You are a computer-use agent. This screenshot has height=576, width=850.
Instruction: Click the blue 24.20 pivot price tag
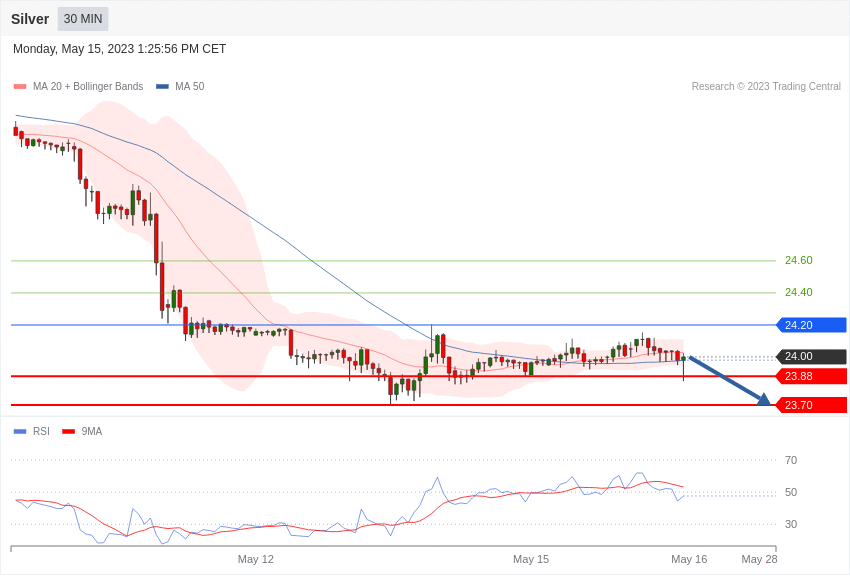812,325
